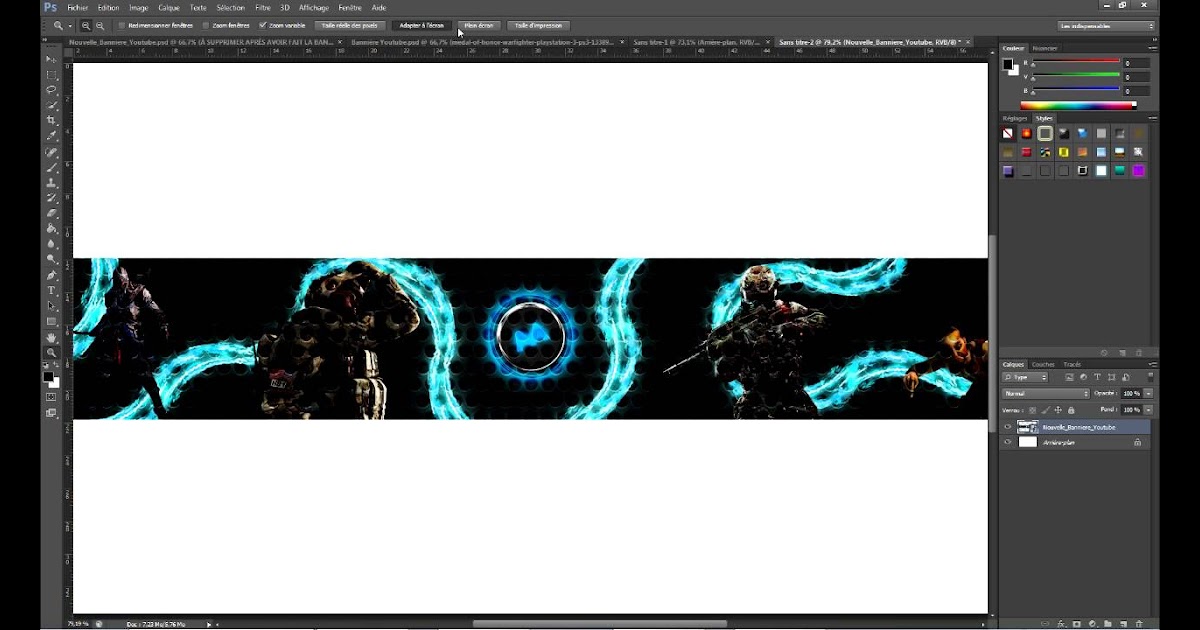Select the Hand tool

(52, 338)
